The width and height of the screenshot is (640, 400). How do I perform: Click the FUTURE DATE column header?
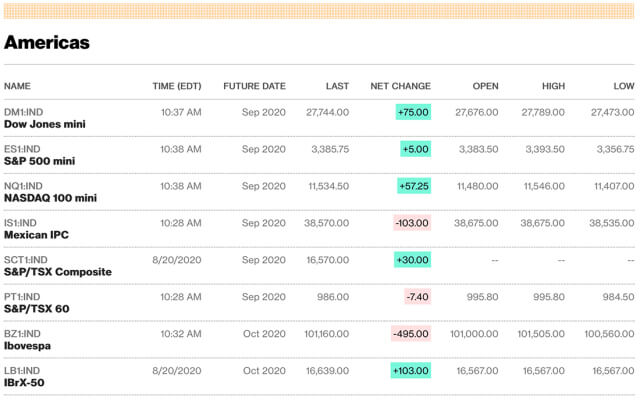coord(254,86)
